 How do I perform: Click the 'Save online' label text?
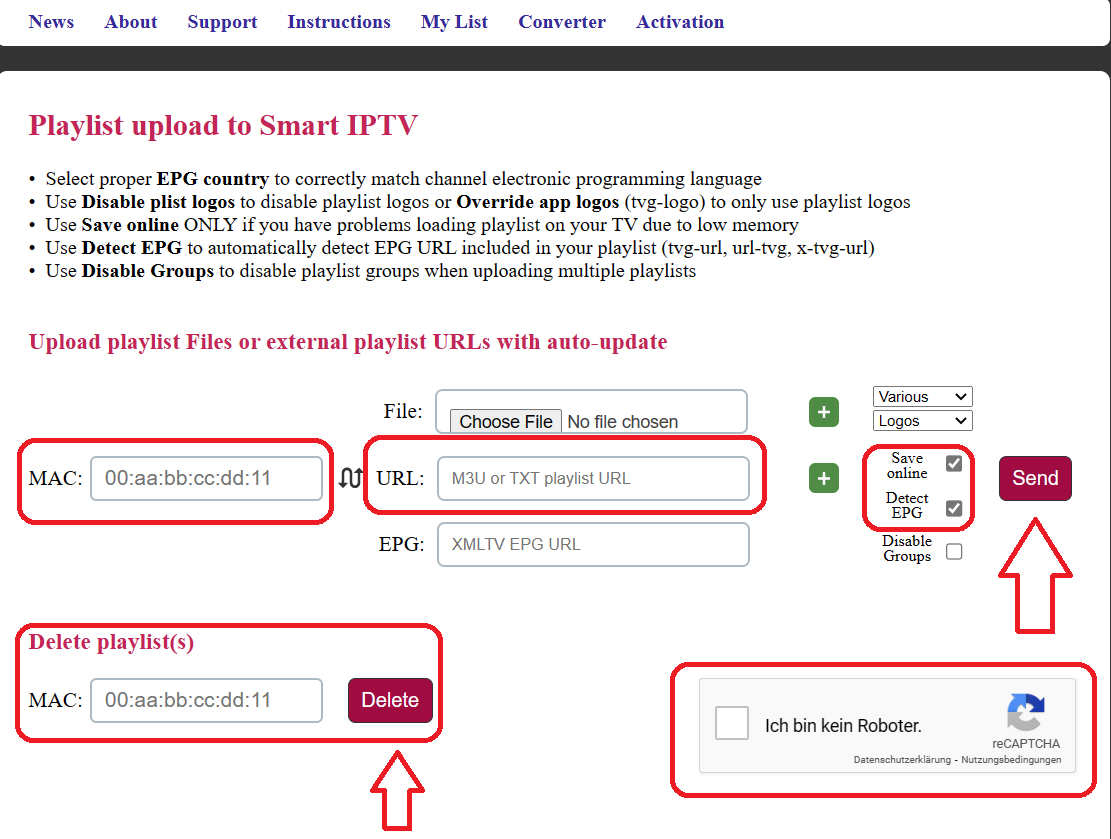point(907,466)
